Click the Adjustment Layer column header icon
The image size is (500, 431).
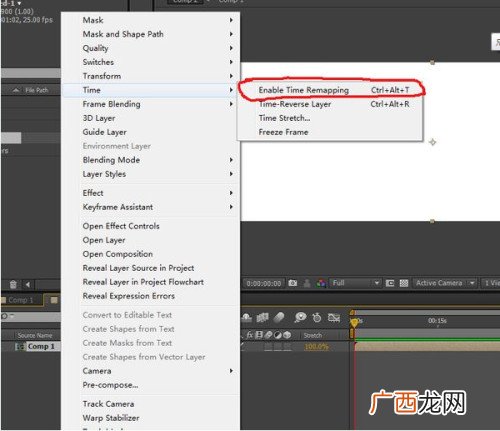(278, 335)
